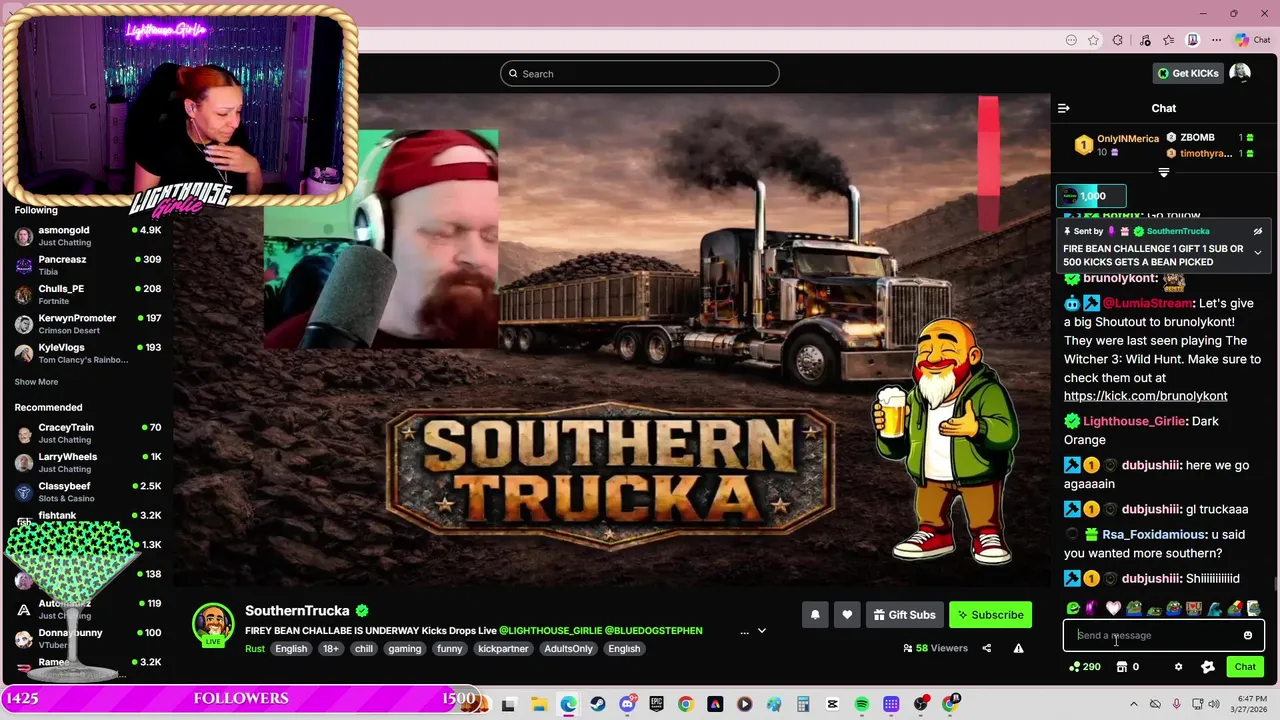The width and height of the screenshot is (1280, 720).
Task: Open LarryWheels recommended channel
Action: pyautogui.click(x=88, y=462)
